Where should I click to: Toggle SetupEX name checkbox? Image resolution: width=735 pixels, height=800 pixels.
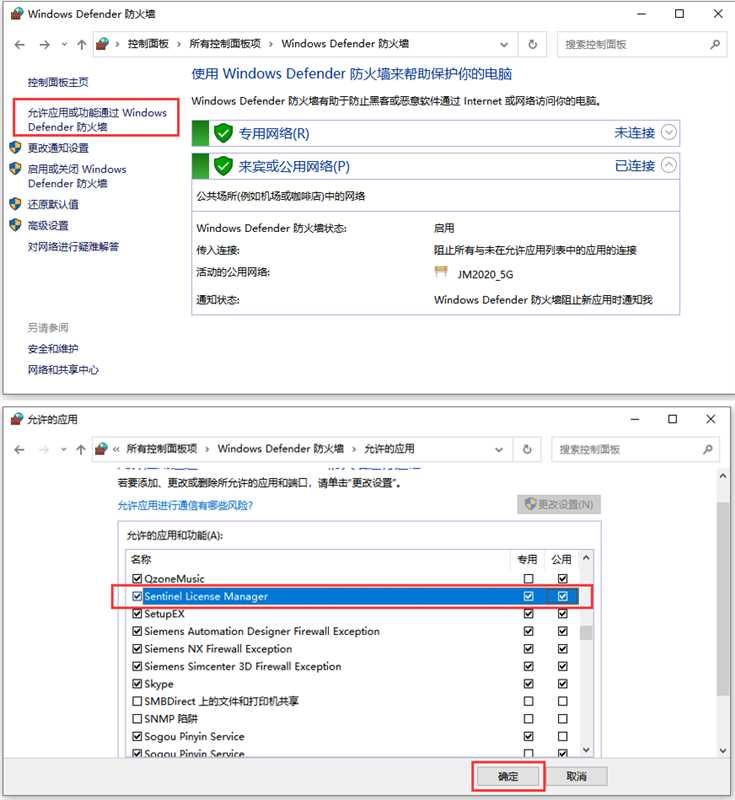(x=137, y=614)
